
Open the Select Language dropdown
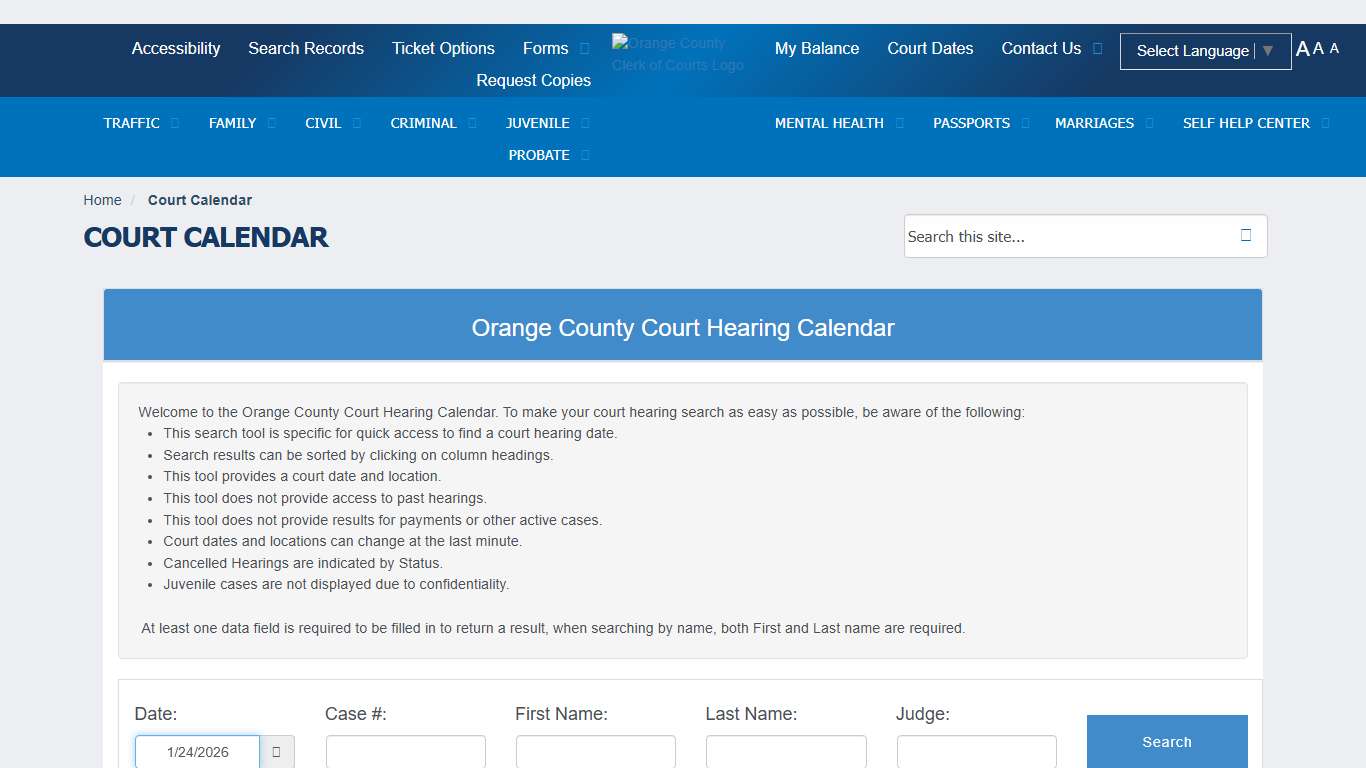(x=1204, y=51)
